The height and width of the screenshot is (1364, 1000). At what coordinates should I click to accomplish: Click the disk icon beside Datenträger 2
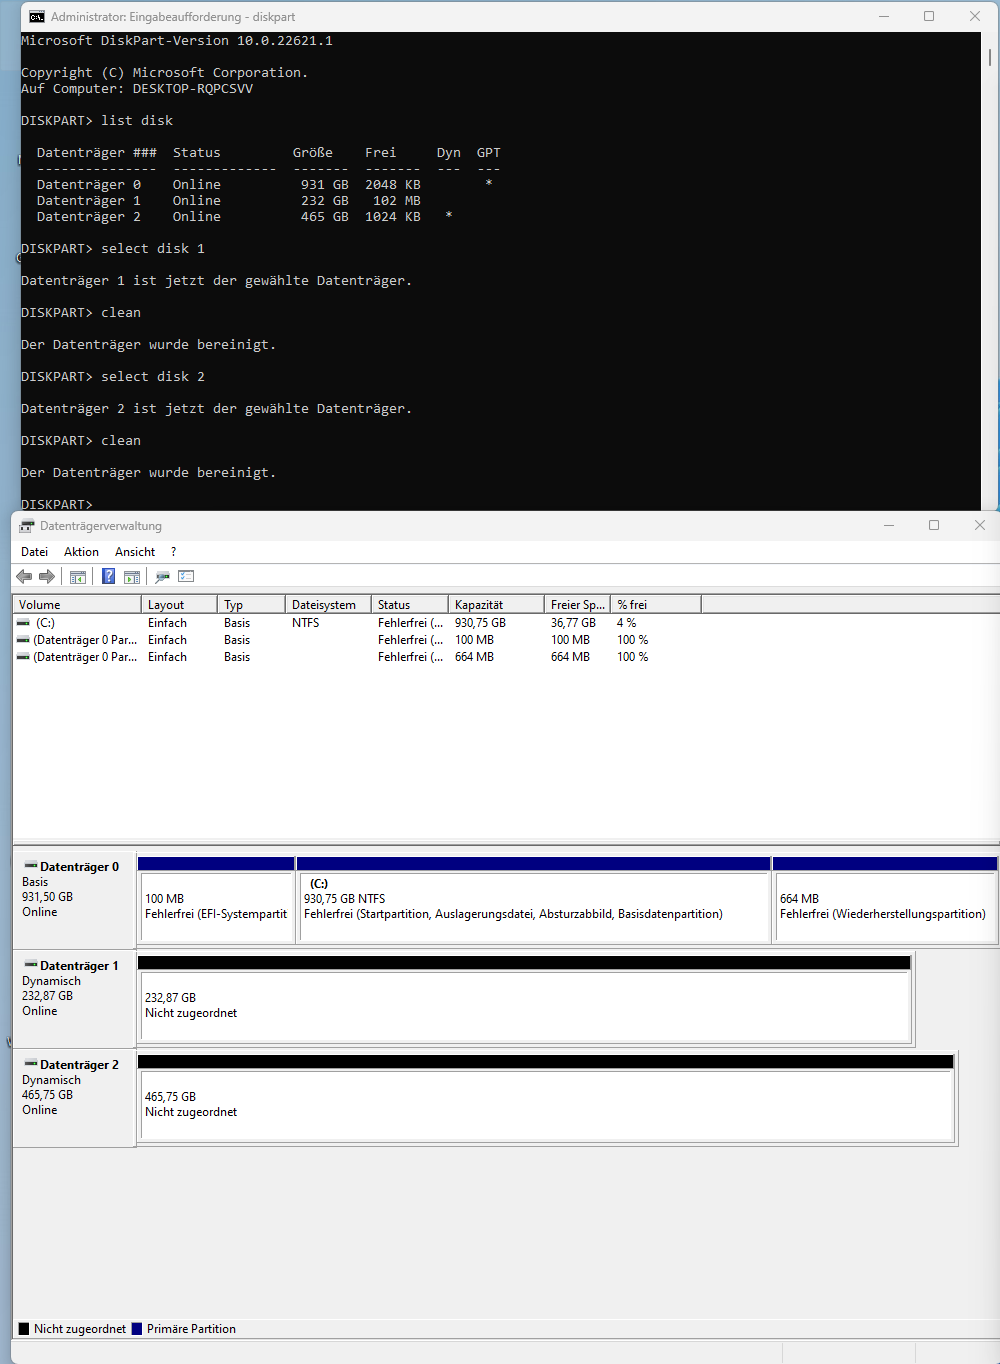(31, 1064)
